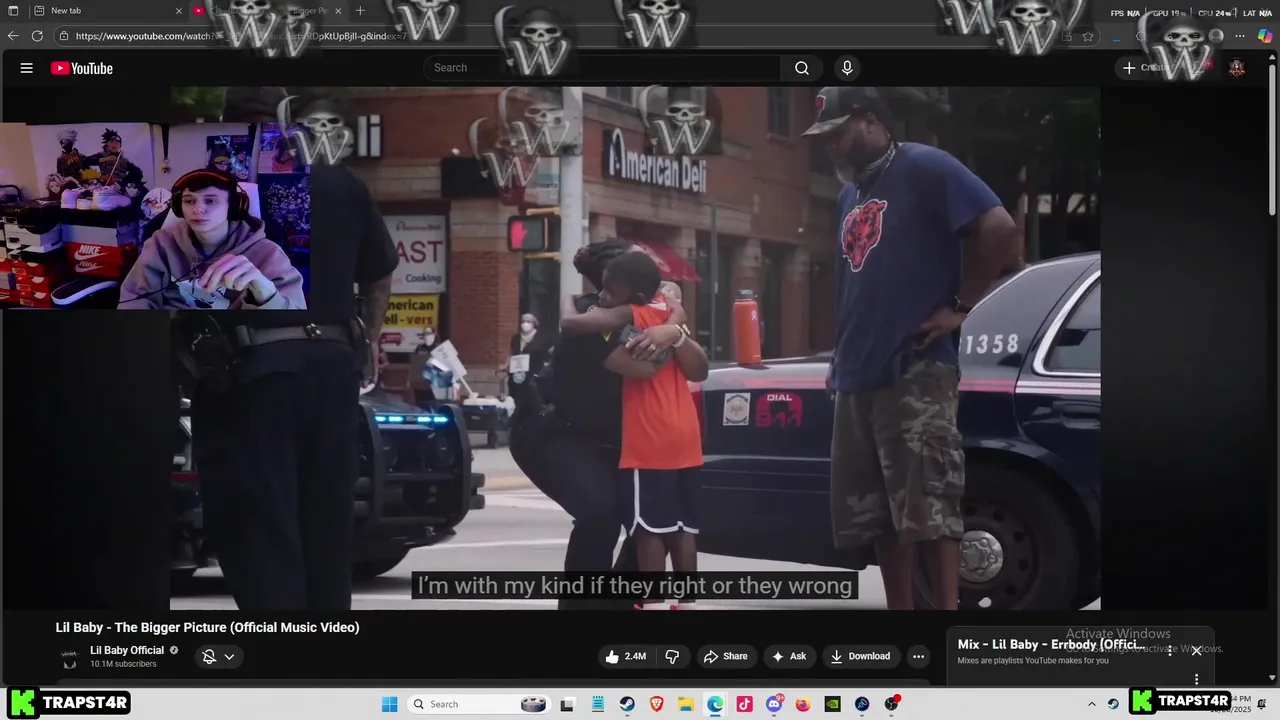Open Mix - Lil Baby - Errbody playlist title
Viewport: 1280px width, 720px height.
point(1051,645)
